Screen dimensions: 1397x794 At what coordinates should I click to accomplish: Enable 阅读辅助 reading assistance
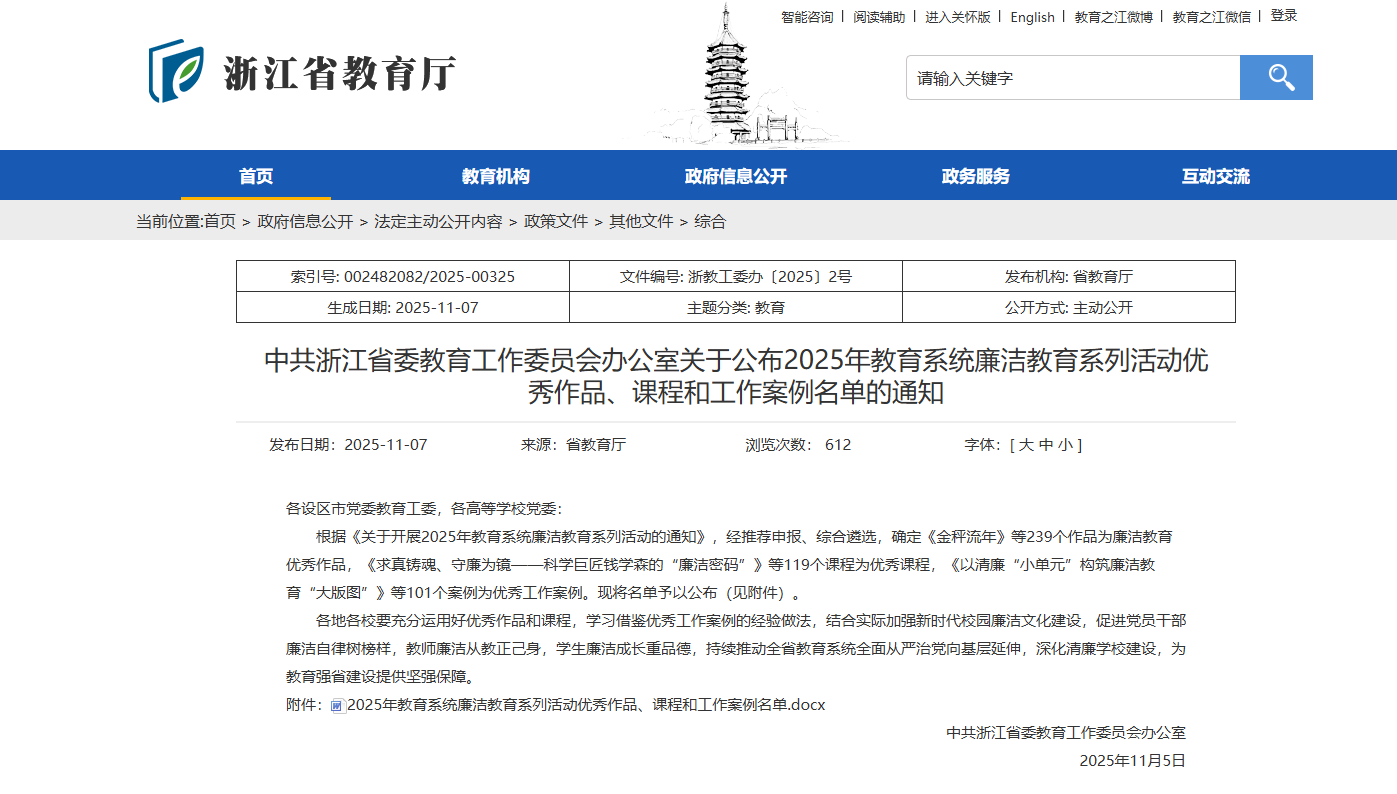(879, 17)
